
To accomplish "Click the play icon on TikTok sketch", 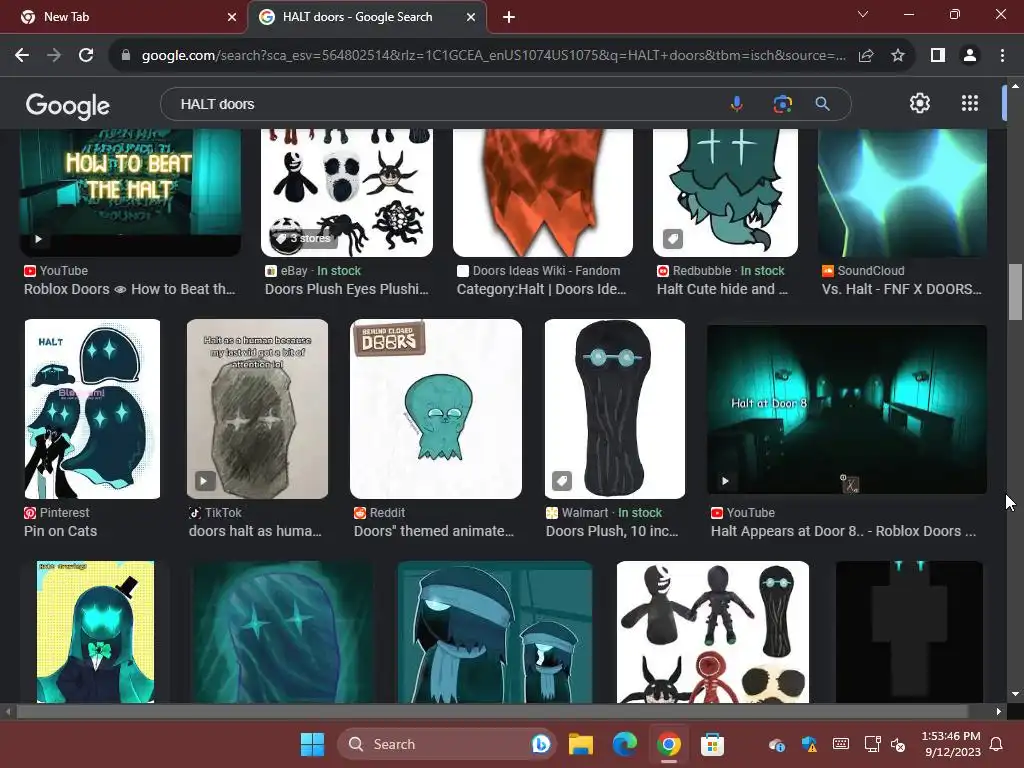I will point(204,481).
